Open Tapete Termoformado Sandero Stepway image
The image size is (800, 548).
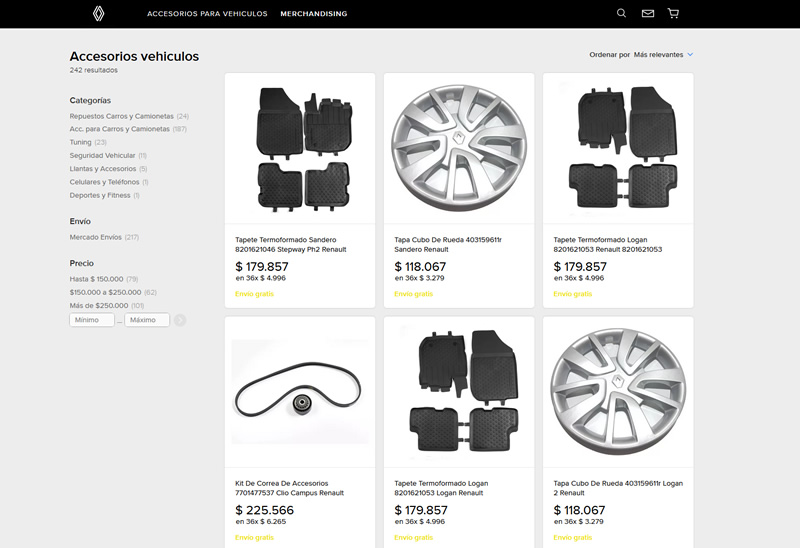pyautogui.click(x=300, y=148)
